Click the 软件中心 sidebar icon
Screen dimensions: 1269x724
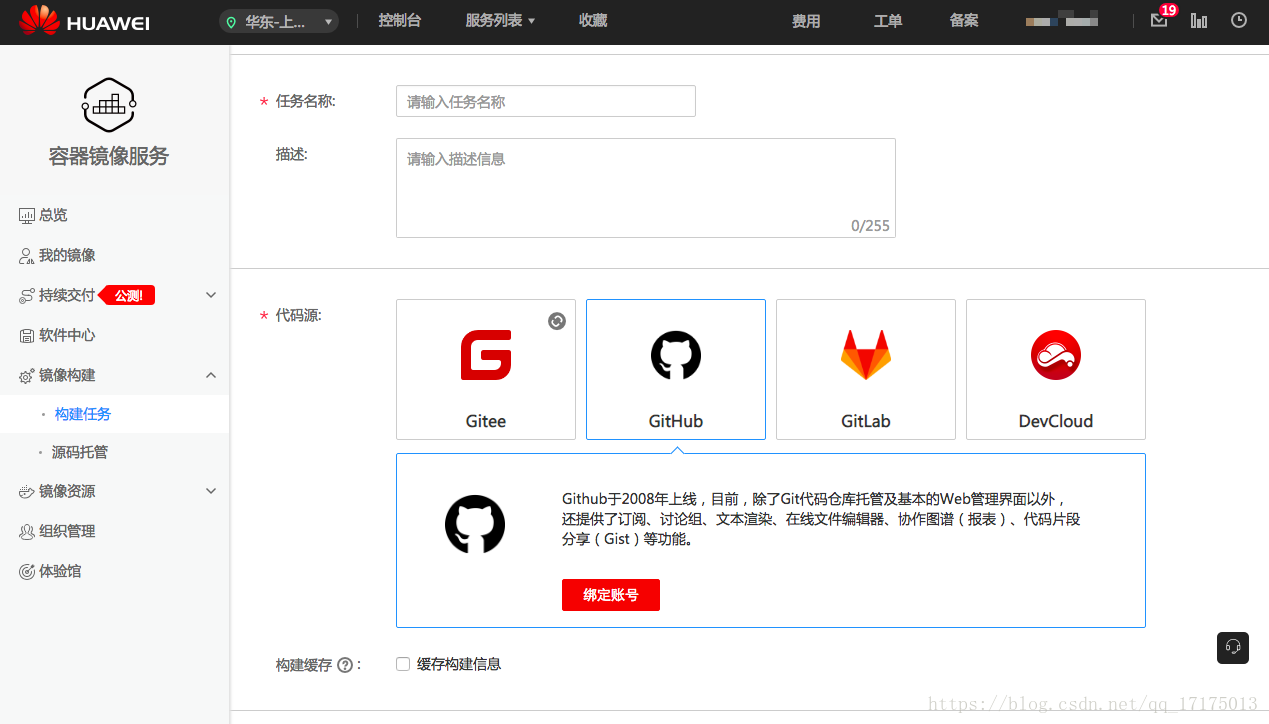coord(27,336)
